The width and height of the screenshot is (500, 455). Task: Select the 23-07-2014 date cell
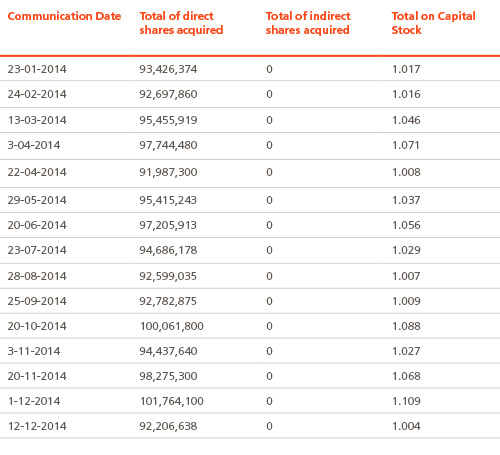pyautogui.click(x=37, y=250)
